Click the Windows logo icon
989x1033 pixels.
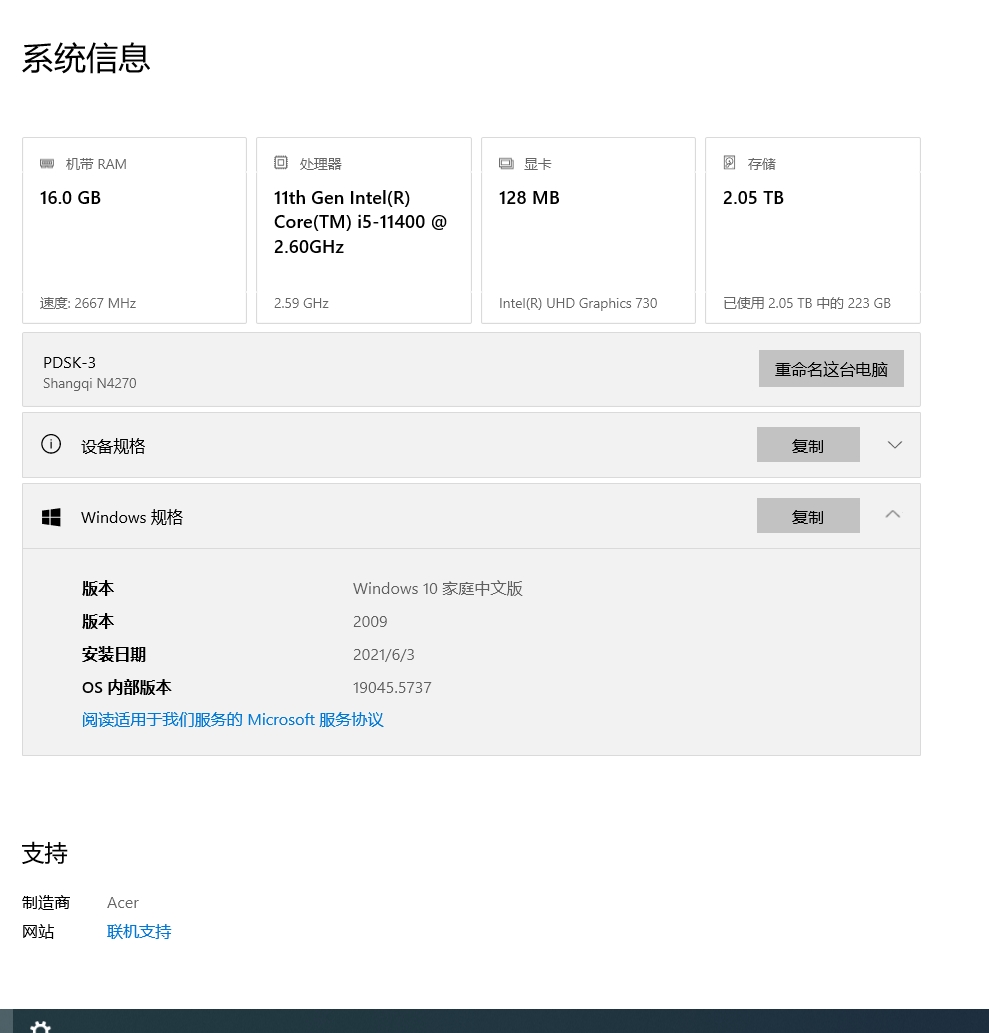coord(51,517)
